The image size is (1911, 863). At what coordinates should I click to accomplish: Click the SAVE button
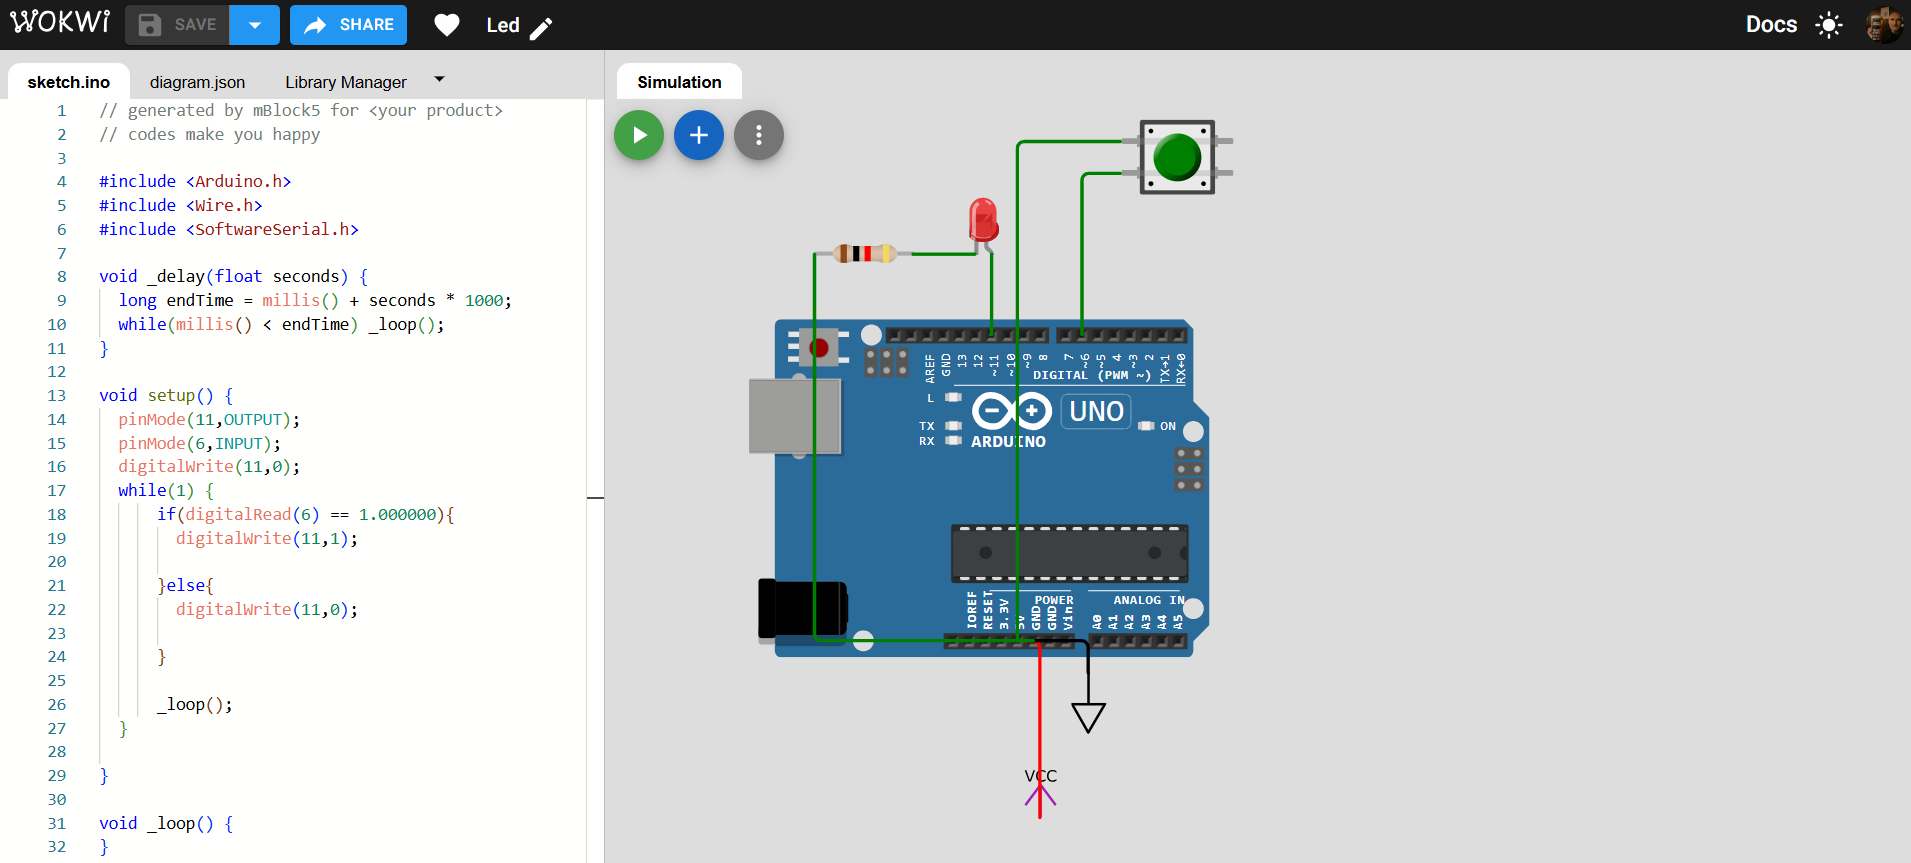coord(178,25)
